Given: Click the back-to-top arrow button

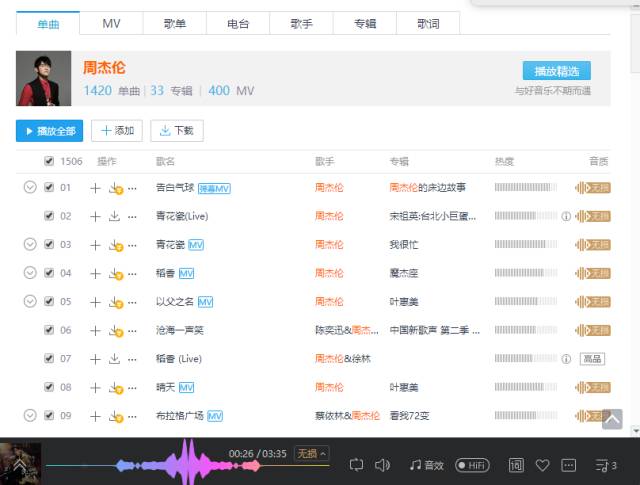Looking at the screenshot, I should click(612, 419).
